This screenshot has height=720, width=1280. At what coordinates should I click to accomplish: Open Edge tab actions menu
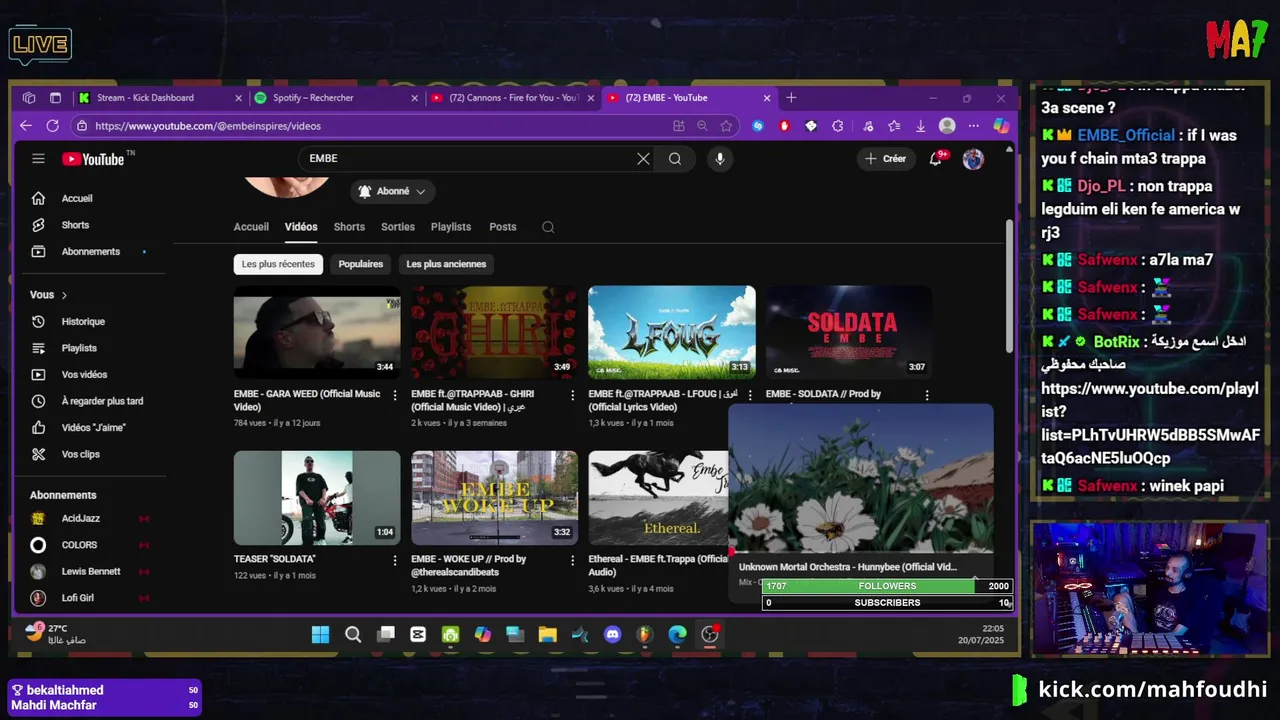coord(55,98)
